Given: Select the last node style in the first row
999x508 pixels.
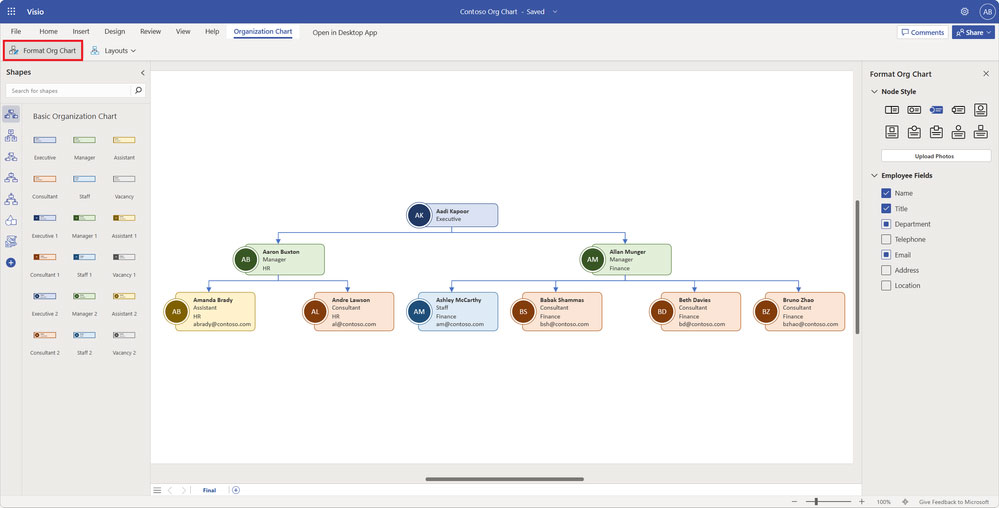Looking at the screenshot, I should coord(981,110).
